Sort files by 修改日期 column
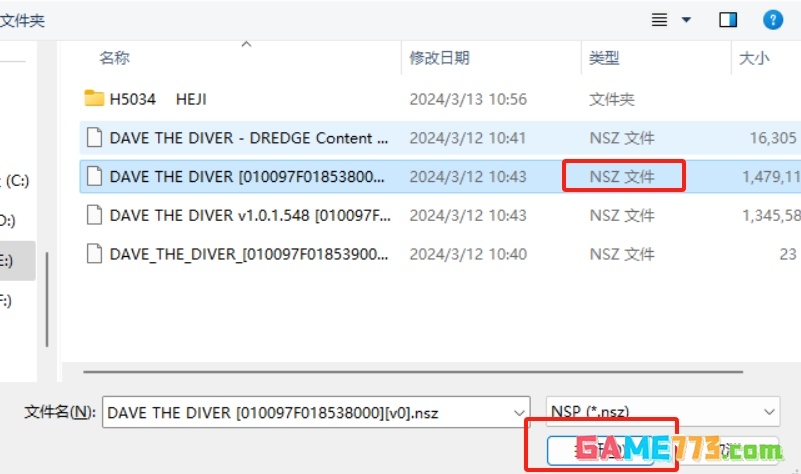This screenshot has height=474, width=801. [439, 58]
